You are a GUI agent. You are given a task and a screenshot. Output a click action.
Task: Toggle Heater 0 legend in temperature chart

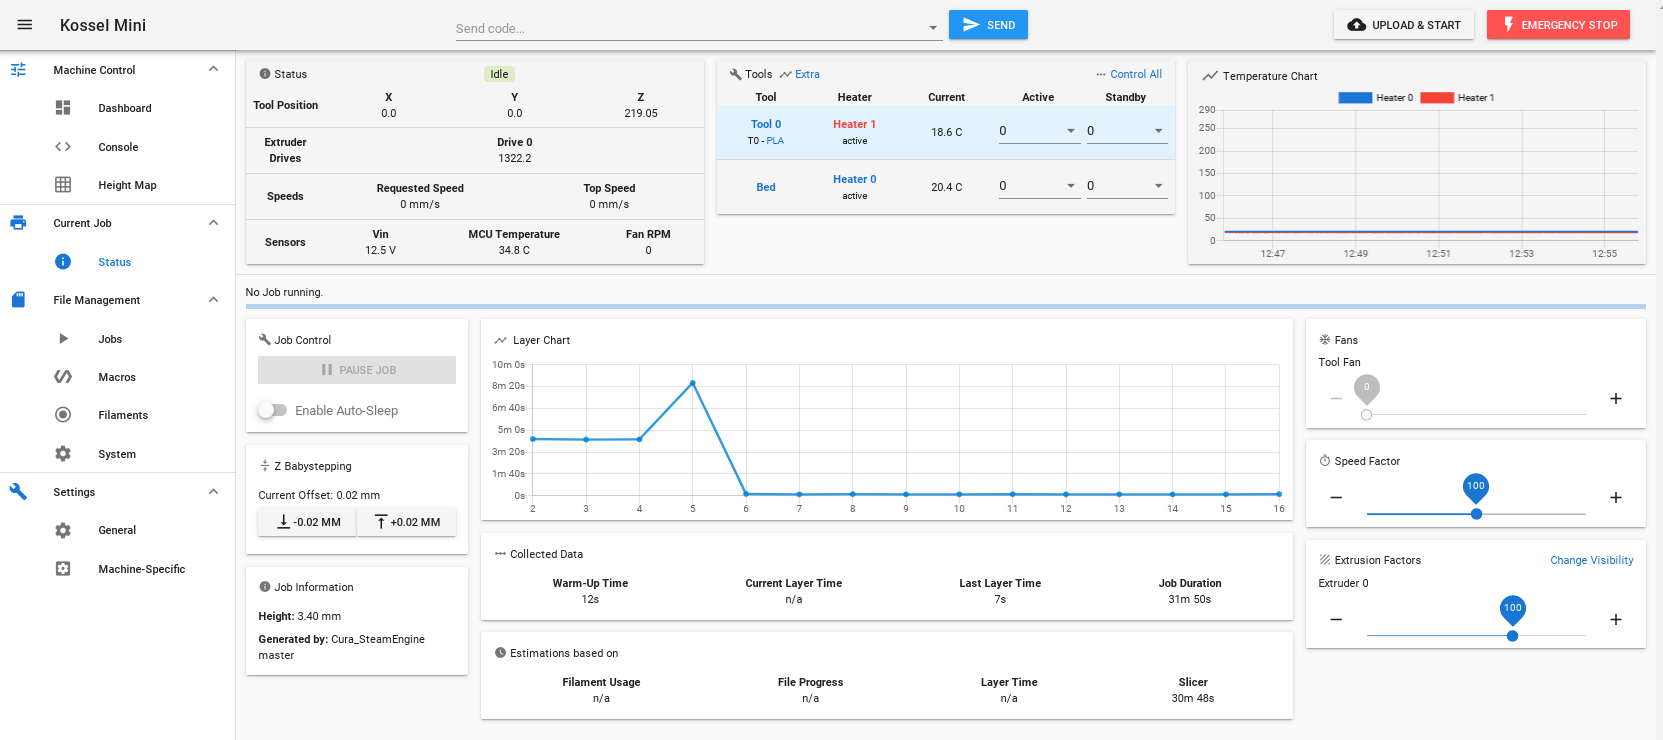click(1375, 97)
